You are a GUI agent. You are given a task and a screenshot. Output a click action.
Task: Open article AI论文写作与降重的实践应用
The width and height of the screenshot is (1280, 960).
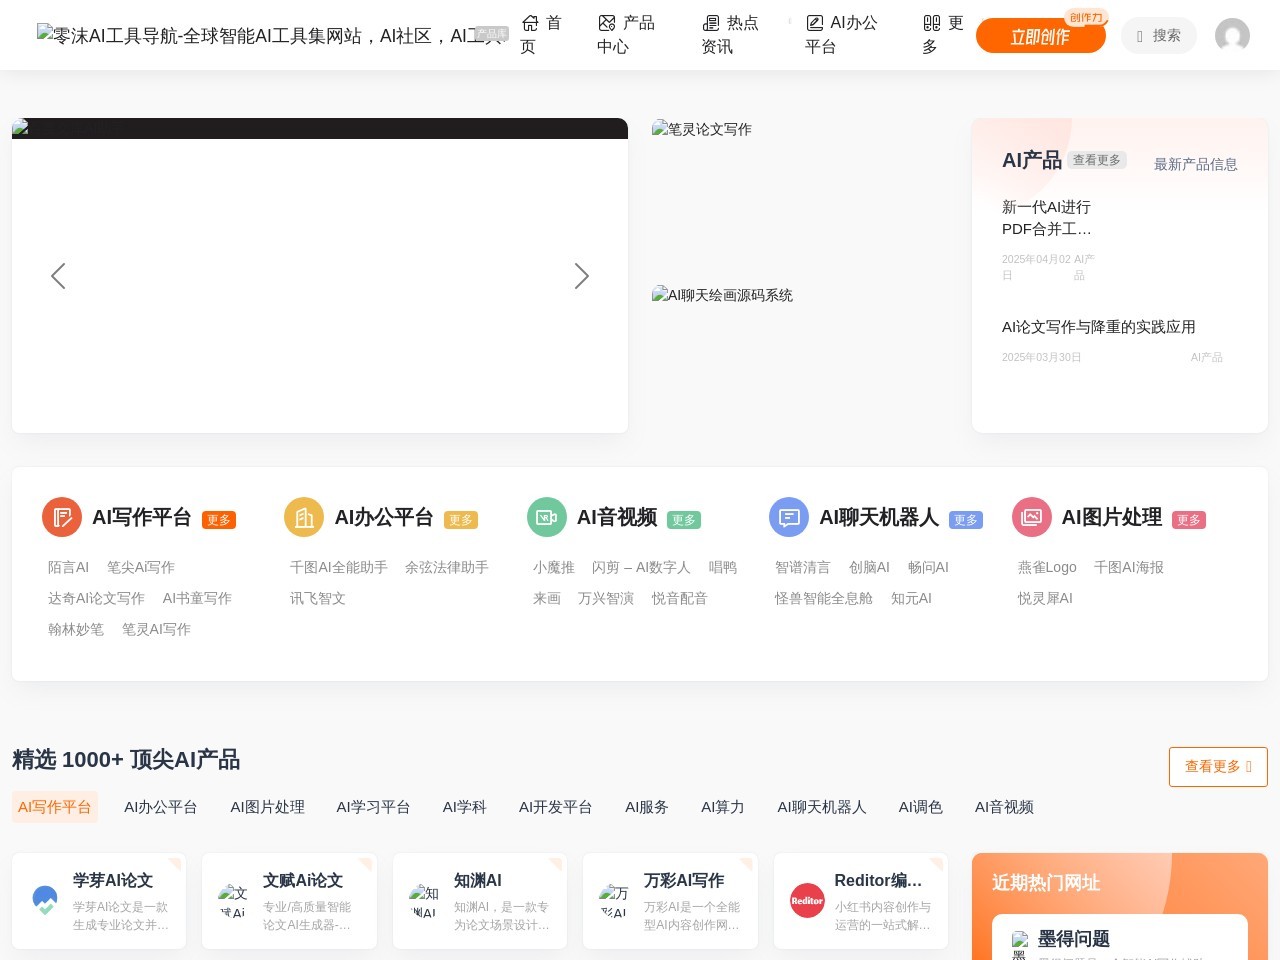(x=1099, y=327)
